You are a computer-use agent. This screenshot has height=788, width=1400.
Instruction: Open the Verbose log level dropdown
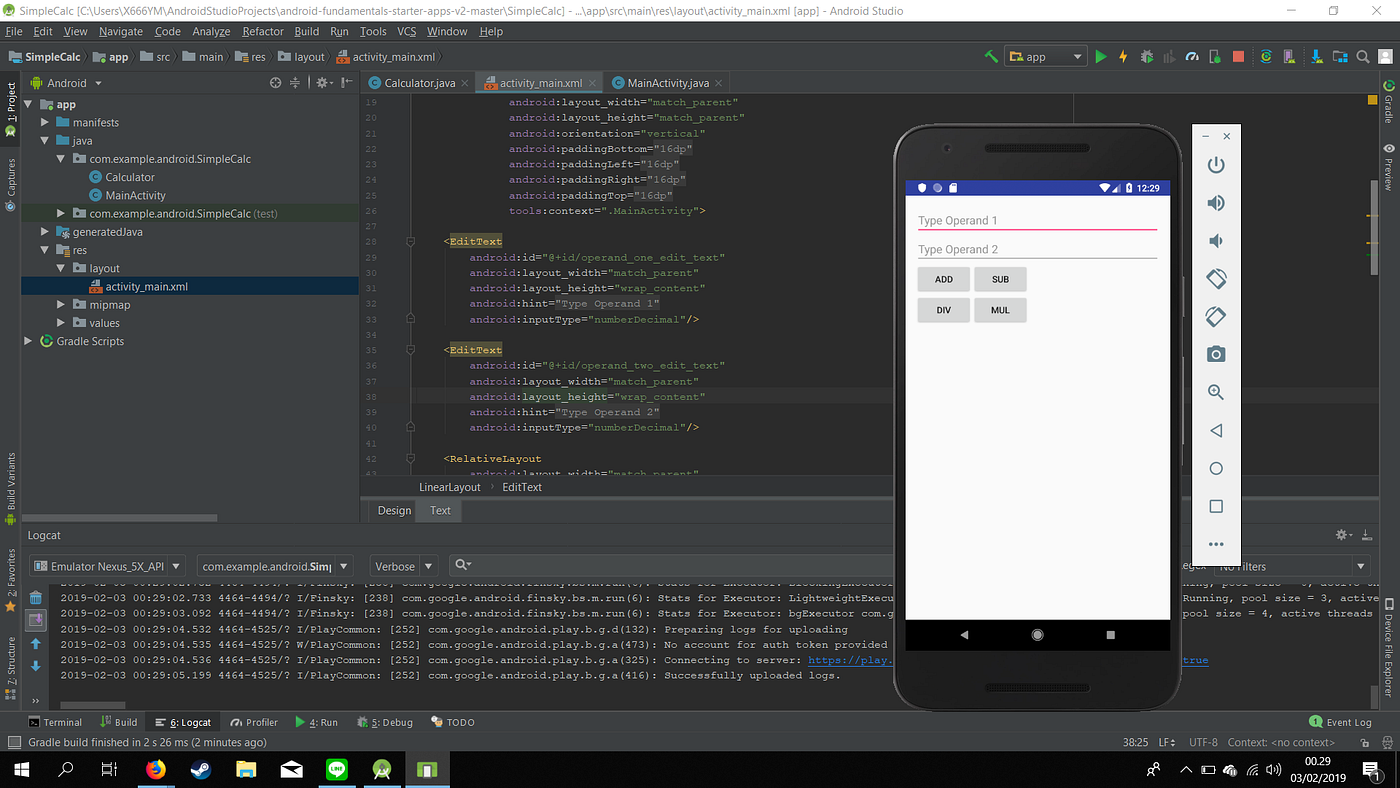pos(404,566)
